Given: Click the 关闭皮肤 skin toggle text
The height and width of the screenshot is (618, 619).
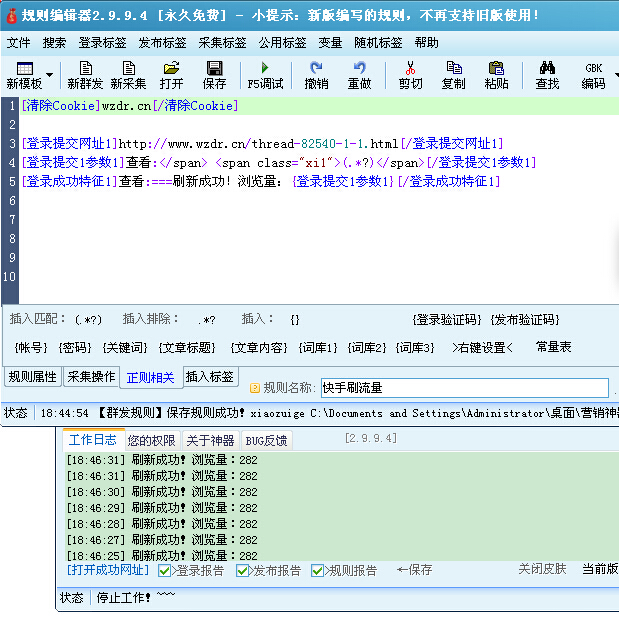Looking at the screenshot, I should point(542,569).
